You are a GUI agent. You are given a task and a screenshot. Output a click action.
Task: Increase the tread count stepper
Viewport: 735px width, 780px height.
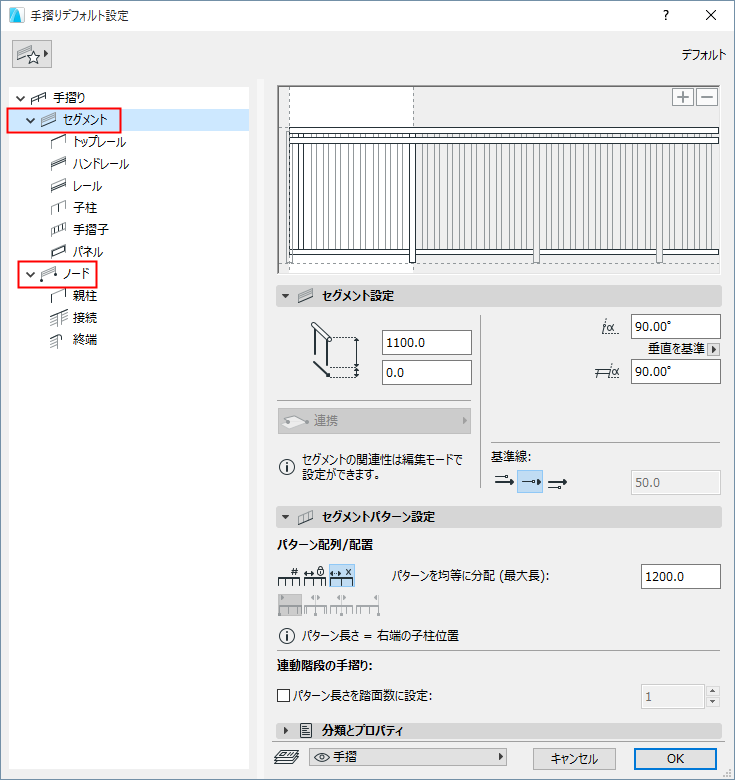[713, 690]
